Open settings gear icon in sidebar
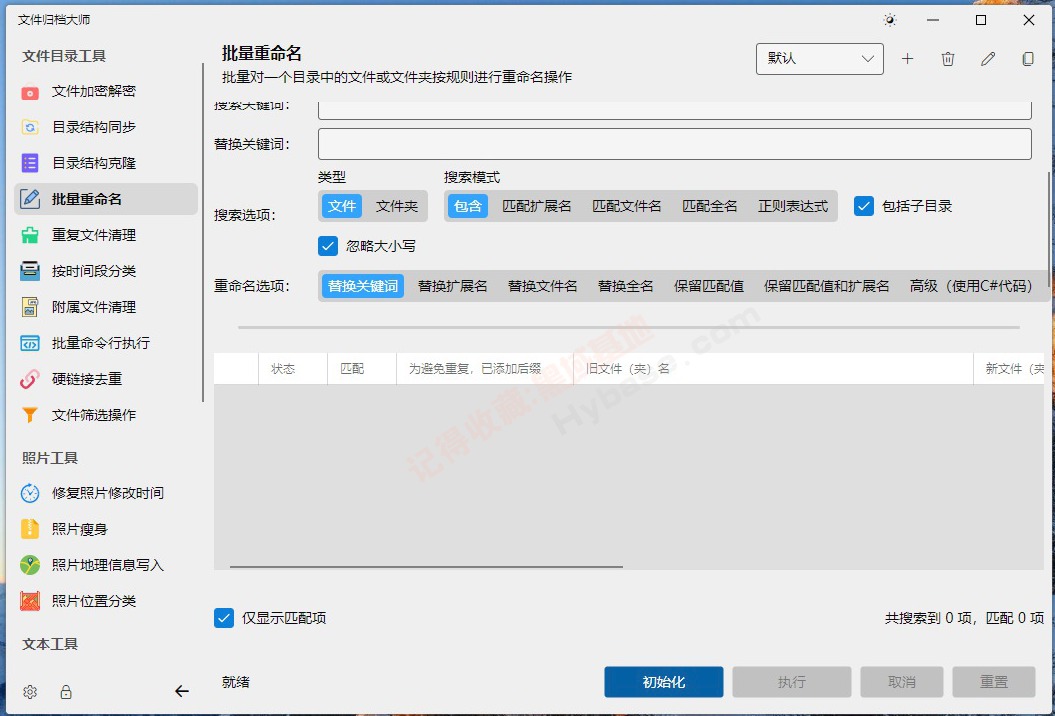Viewport: 1055px width, 716px height. [30, 692]
